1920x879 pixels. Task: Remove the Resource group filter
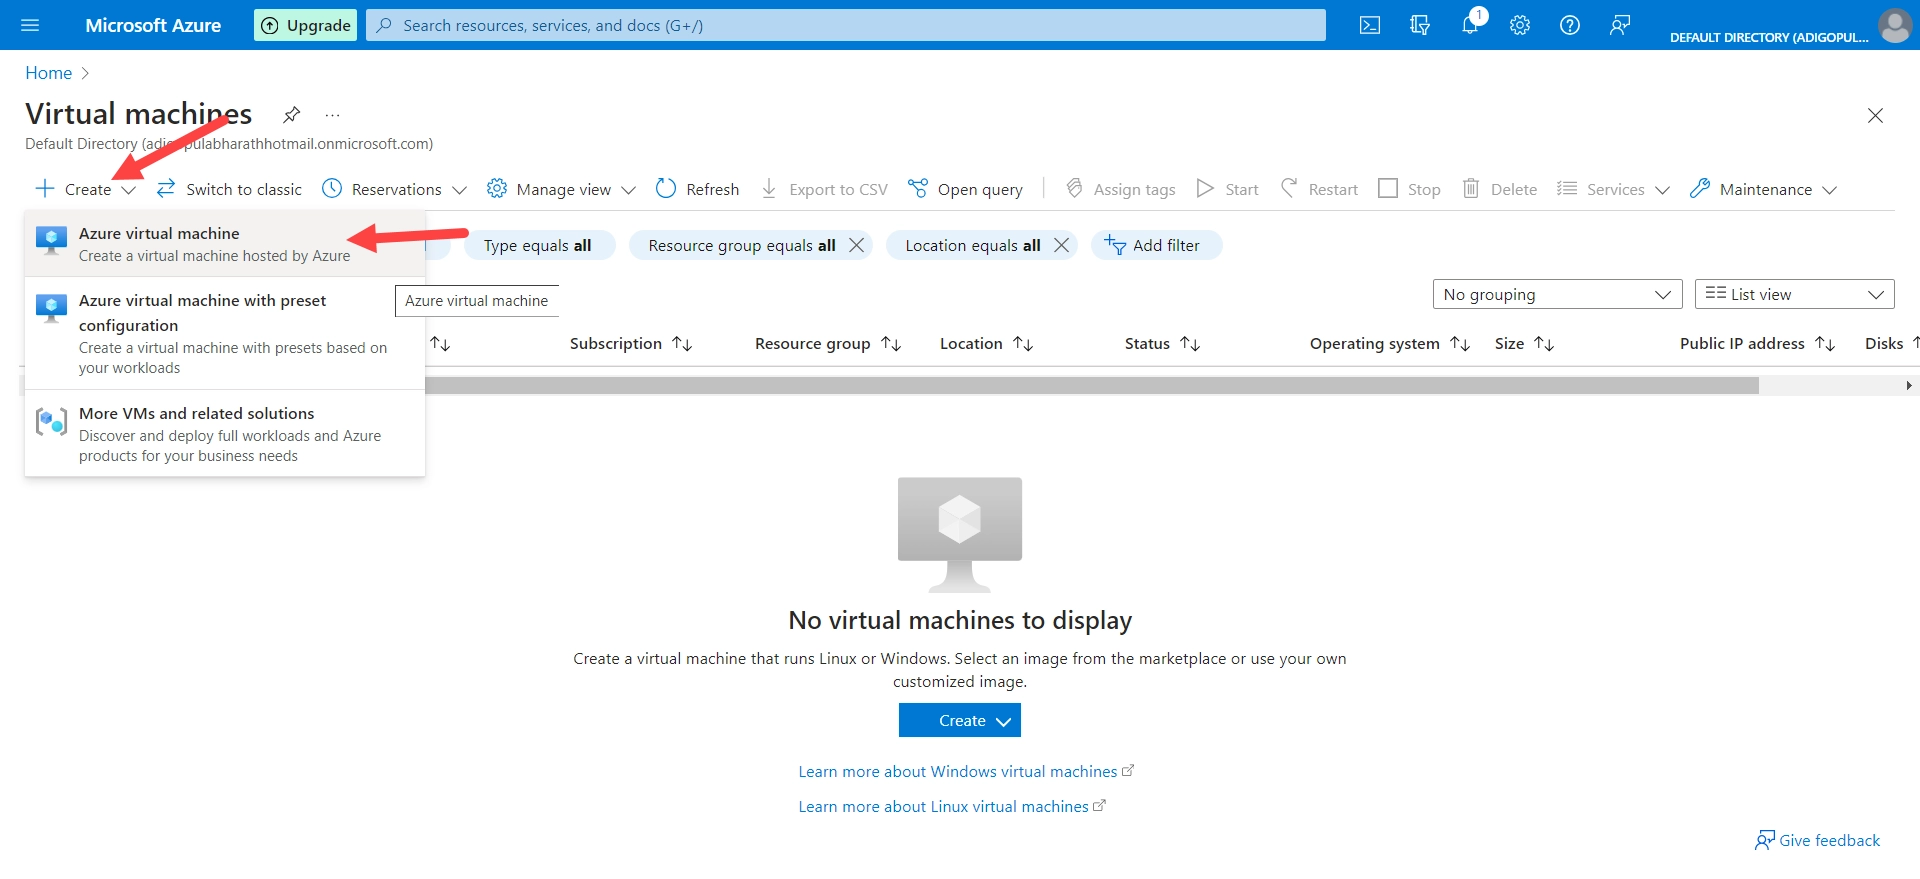[x=857, y=245]
